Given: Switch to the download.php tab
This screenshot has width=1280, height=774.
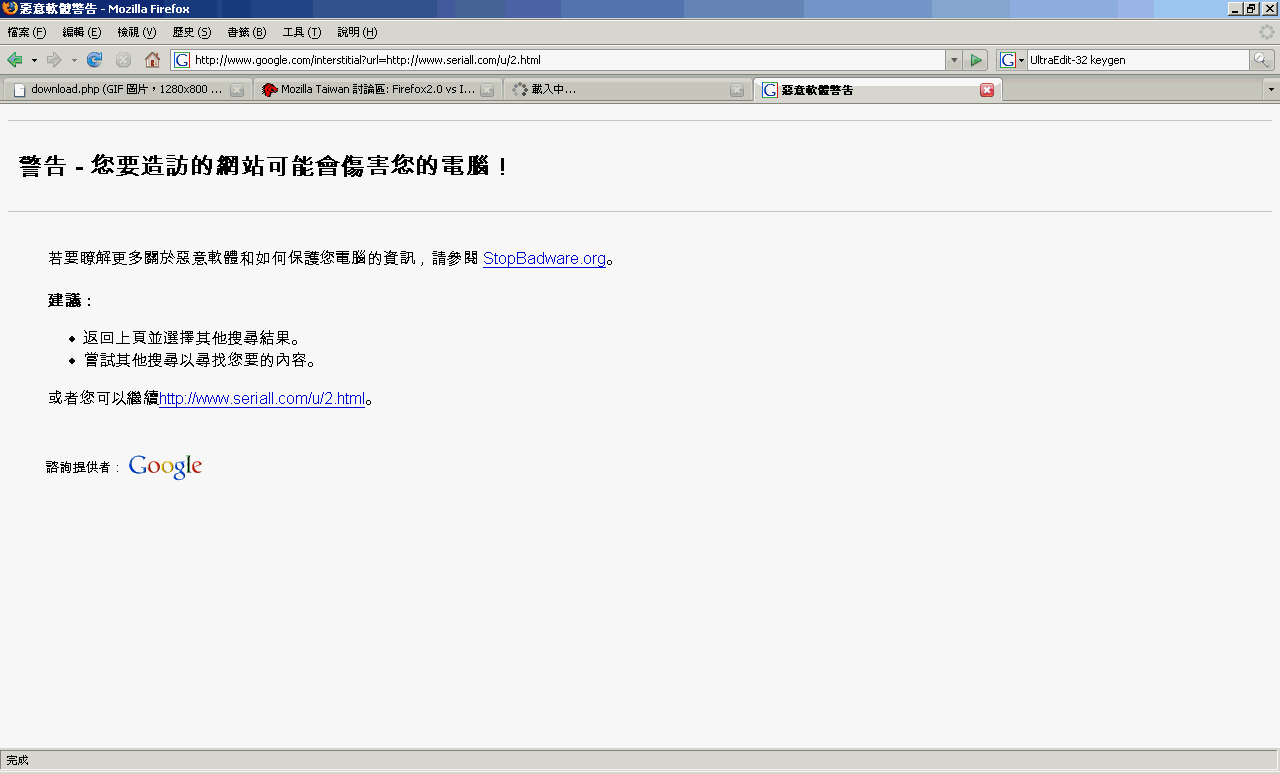Looking at the screenshot, I should [x=120, y=90].
